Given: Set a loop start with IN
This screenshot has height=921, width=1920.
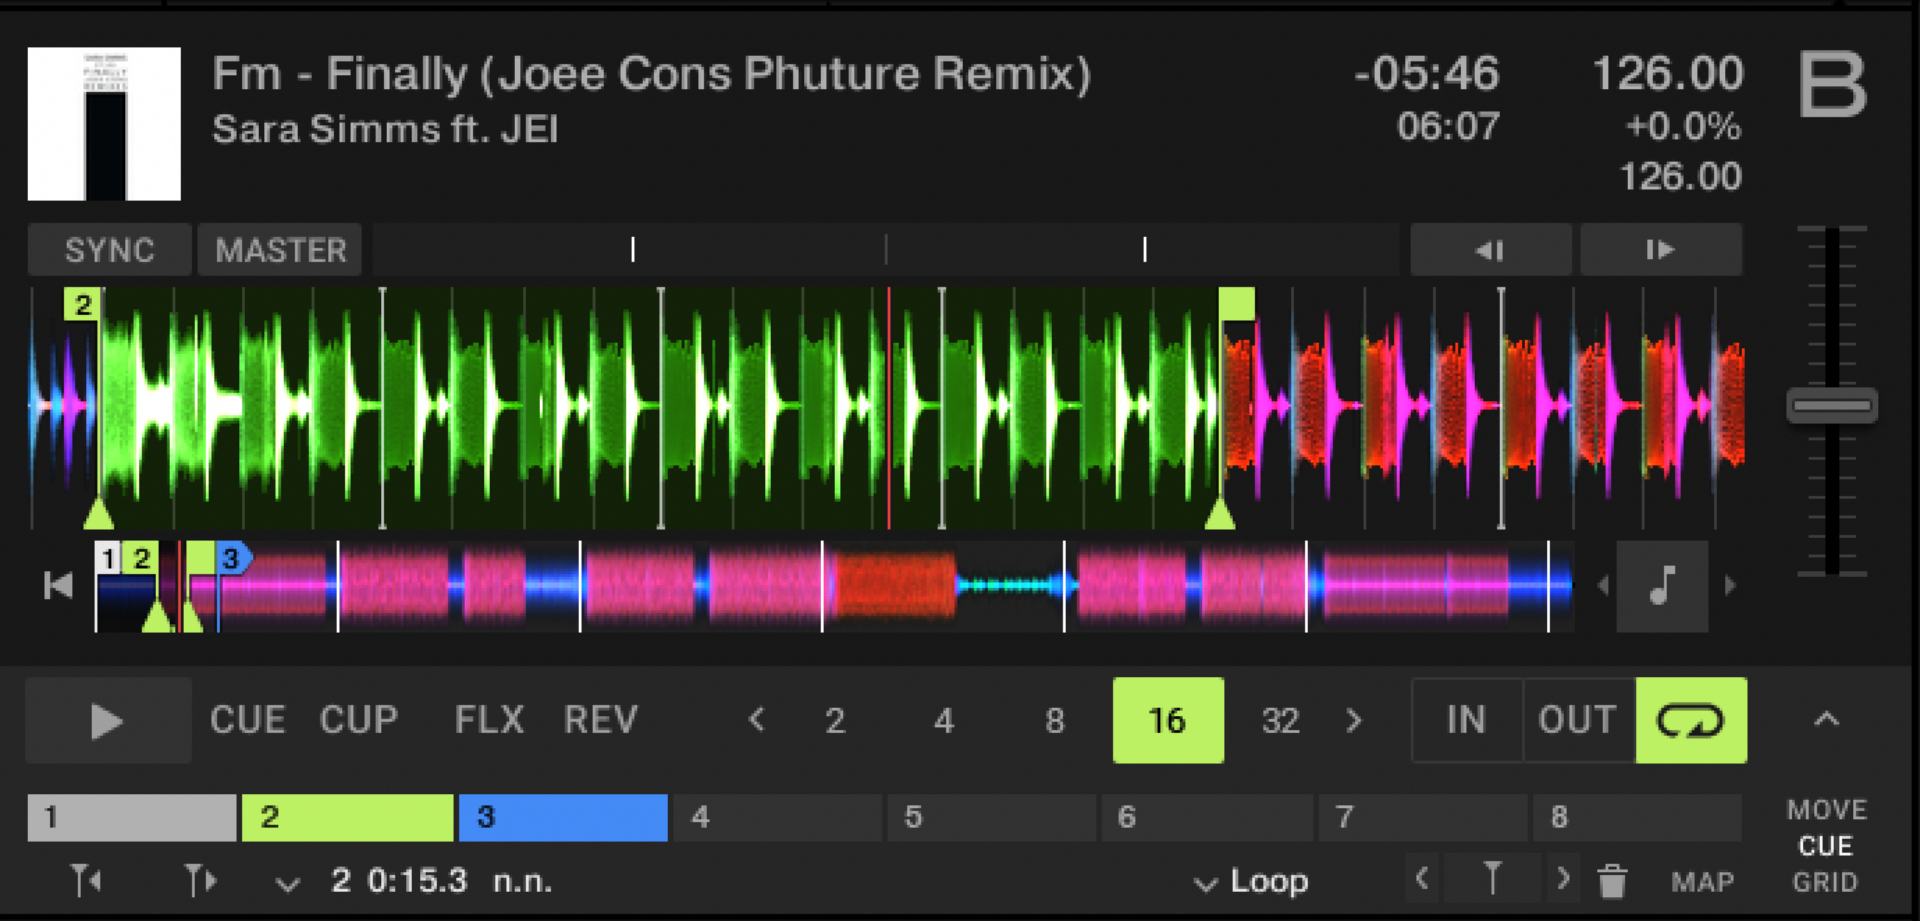Looking at the screenshot, I should [x=1465, y=720].
